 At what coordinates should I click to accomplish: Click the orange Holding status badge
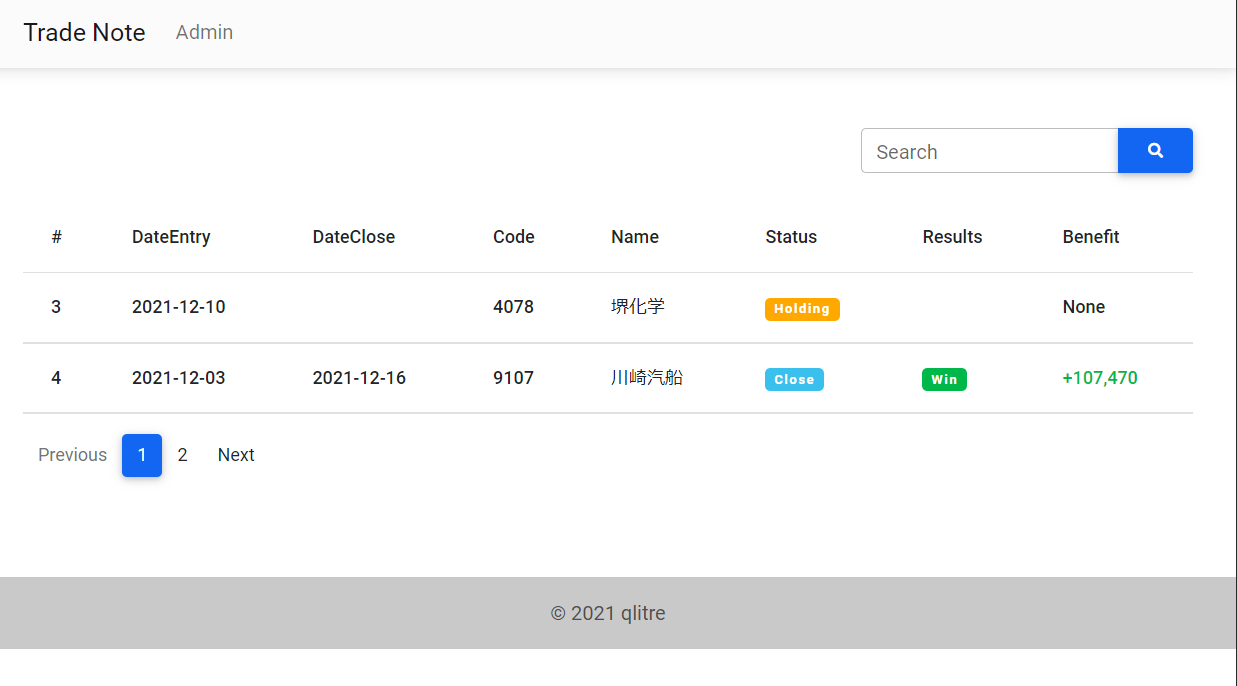click(x=802, y=309)
